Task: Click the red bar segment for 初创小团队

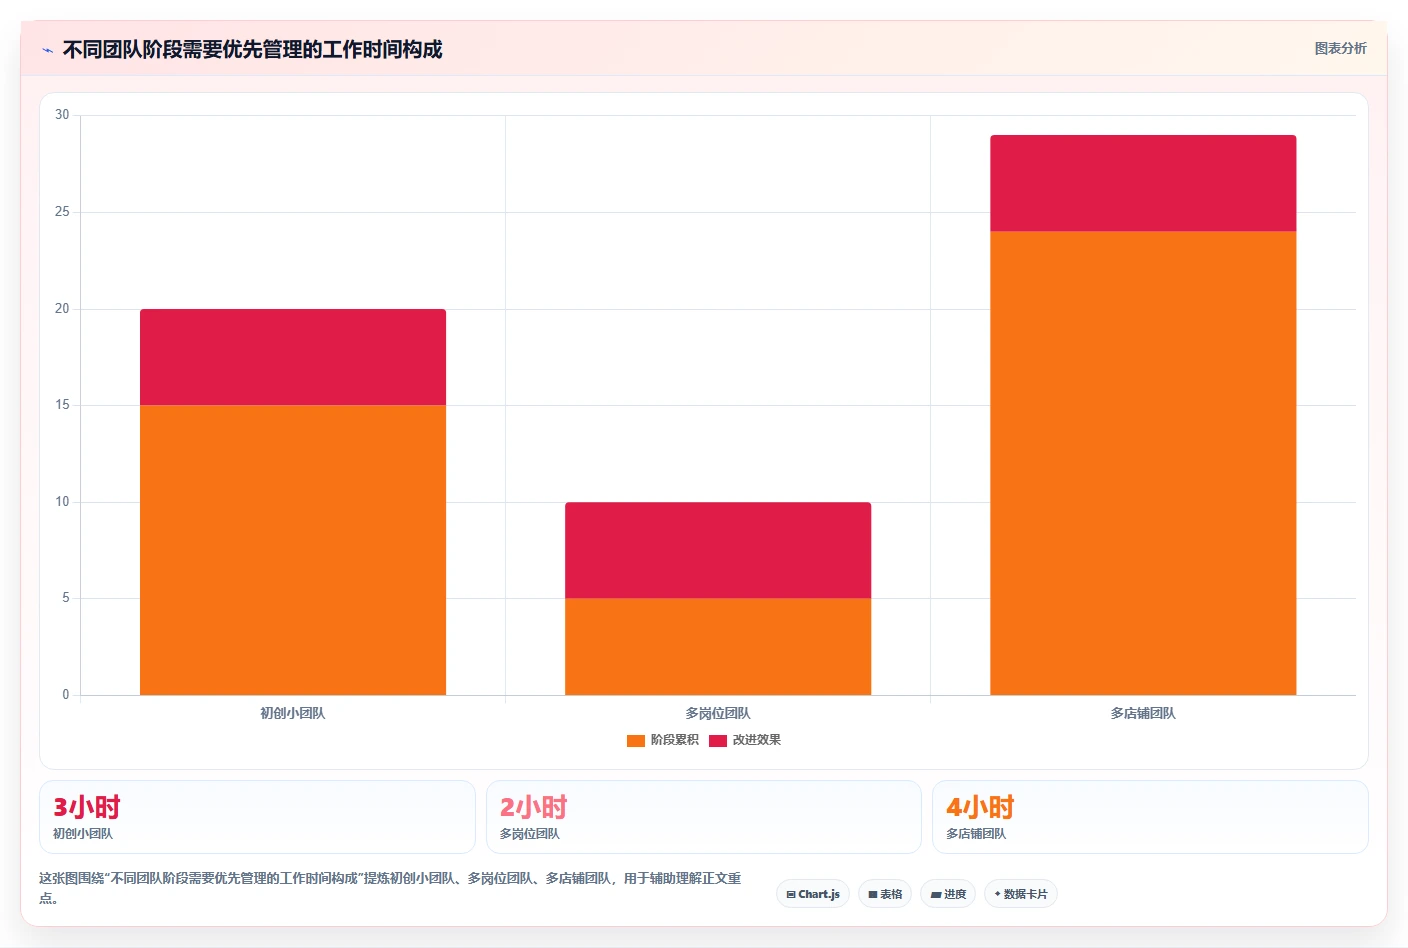Action: click(293, 357)
